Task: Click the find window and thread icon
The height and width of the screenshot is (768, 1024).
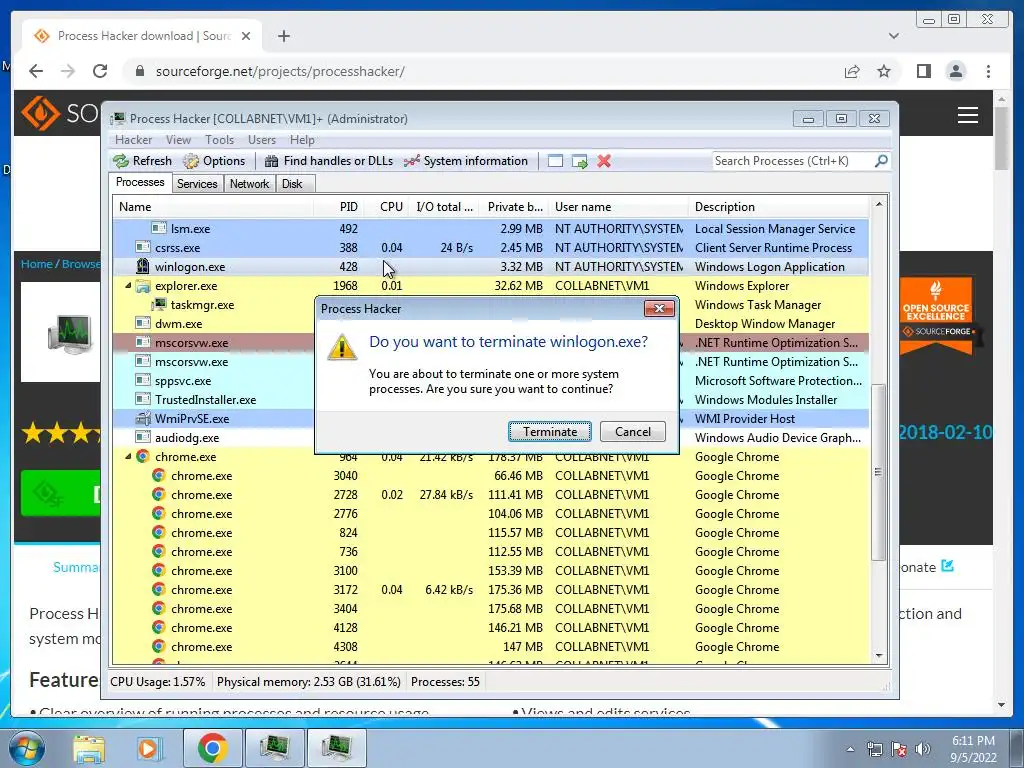Action: tap(579, 161)
